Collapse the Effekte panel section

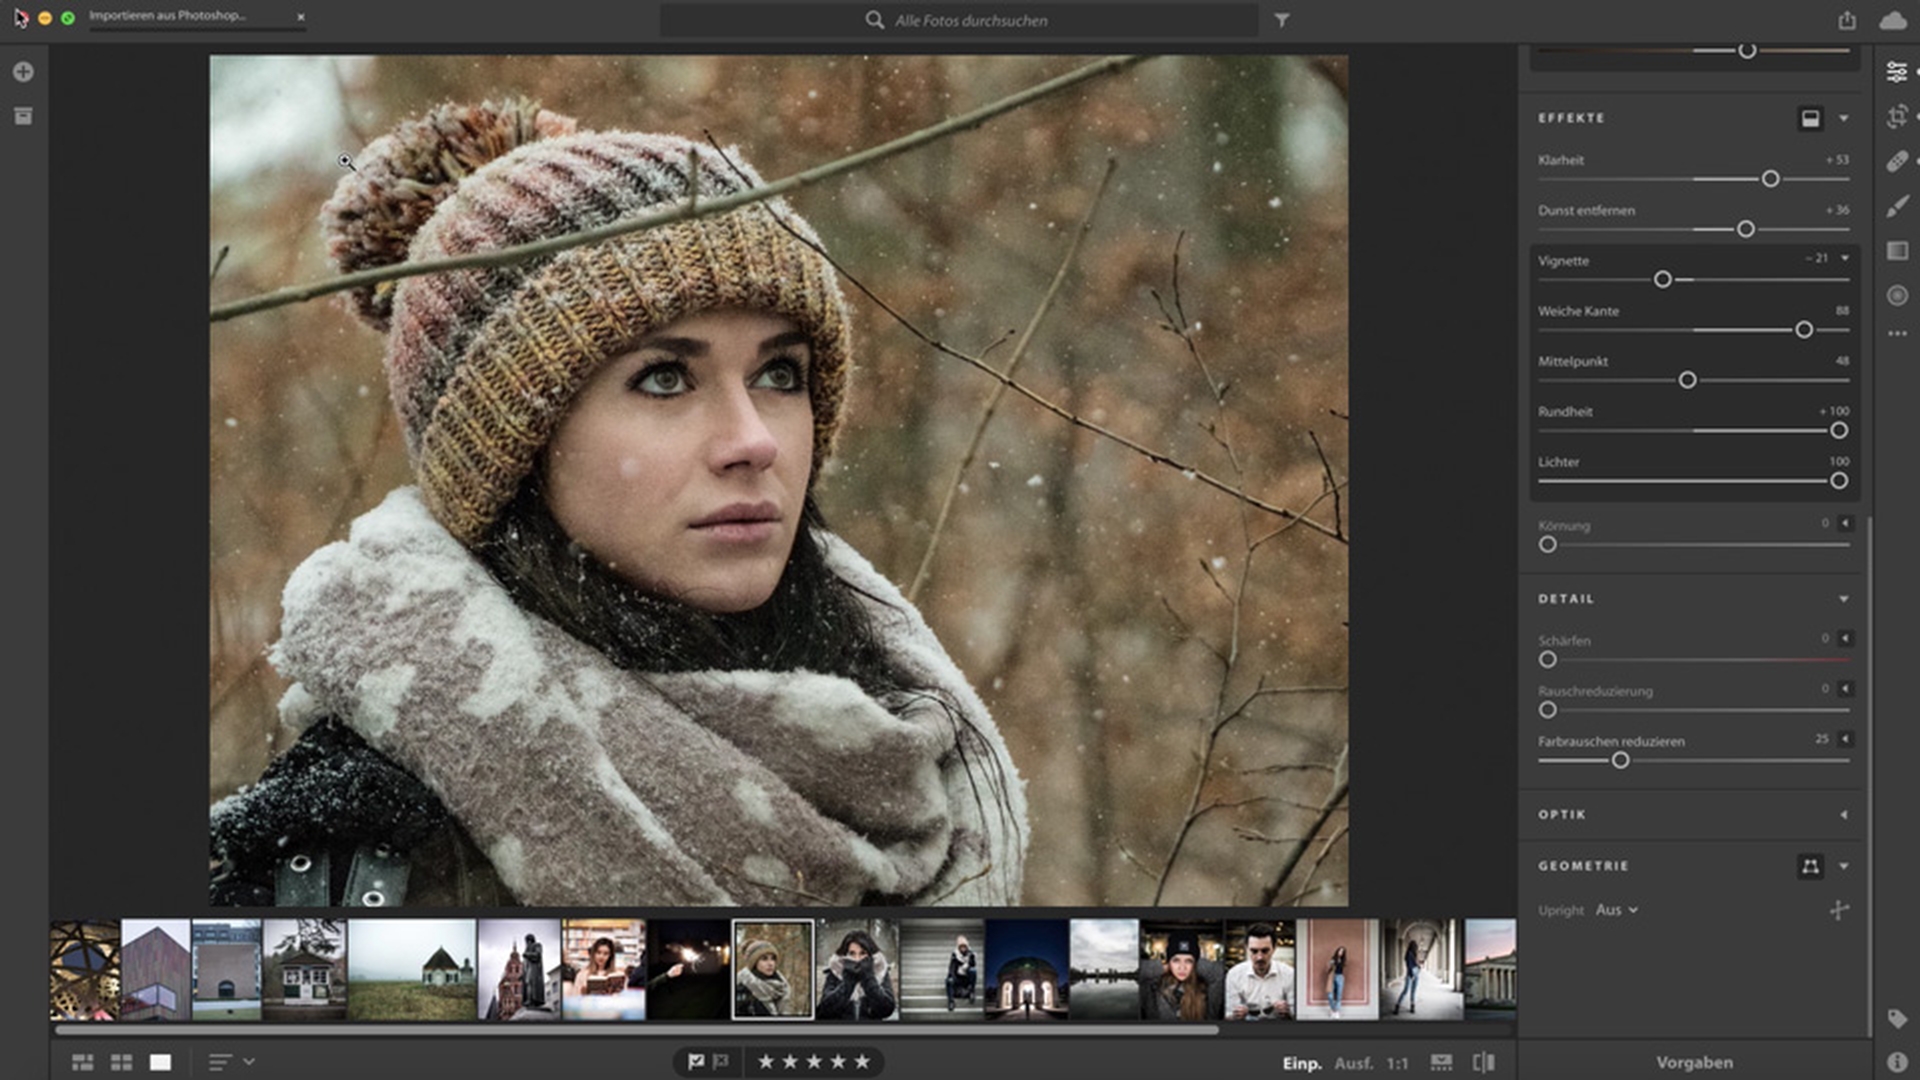(1843, 118)
